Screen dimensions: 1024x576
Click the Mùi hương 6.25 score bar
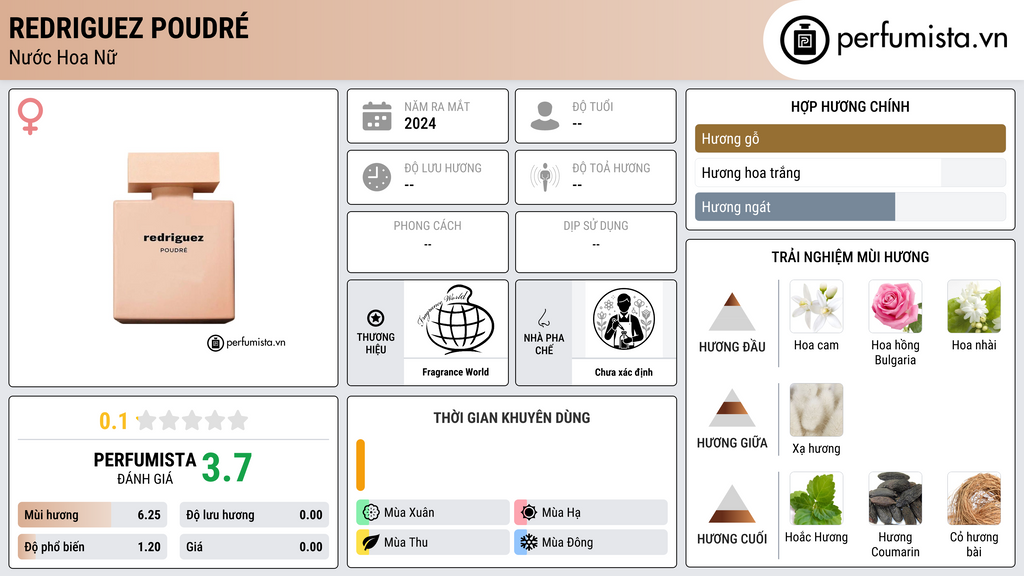coord(92,515)
